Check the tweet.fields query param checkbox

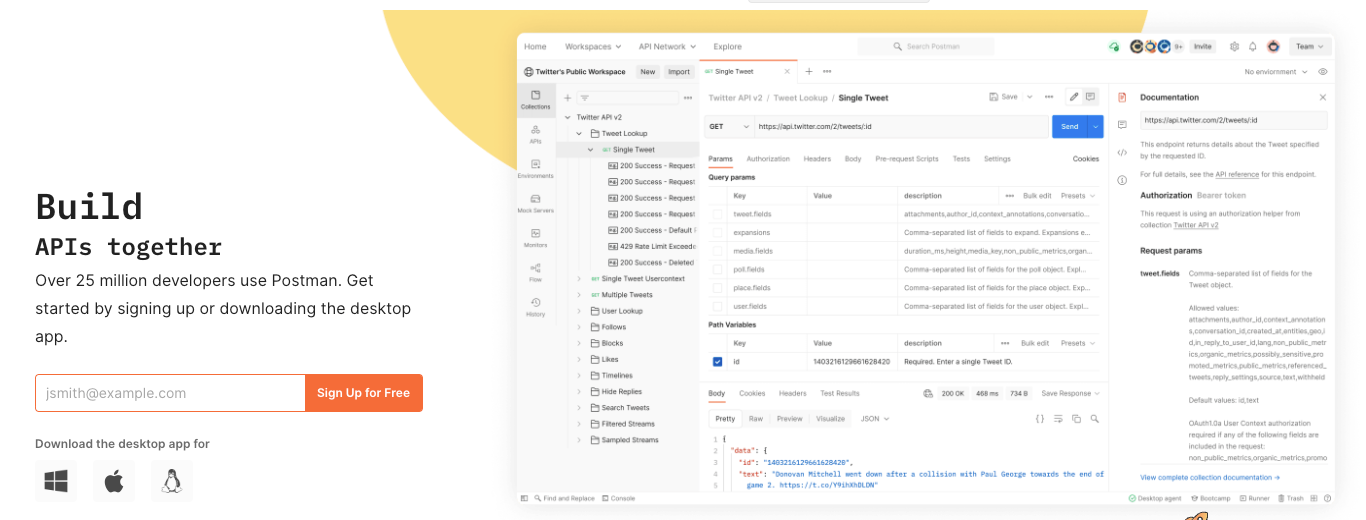point(717,214)
